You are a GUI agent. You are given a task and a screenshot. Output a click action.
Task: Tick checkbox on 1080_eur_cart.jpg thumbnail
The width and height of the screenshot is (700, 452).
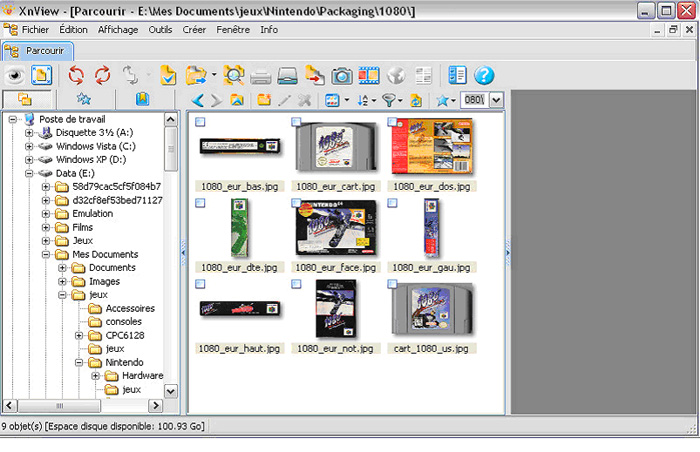(296, 122)
